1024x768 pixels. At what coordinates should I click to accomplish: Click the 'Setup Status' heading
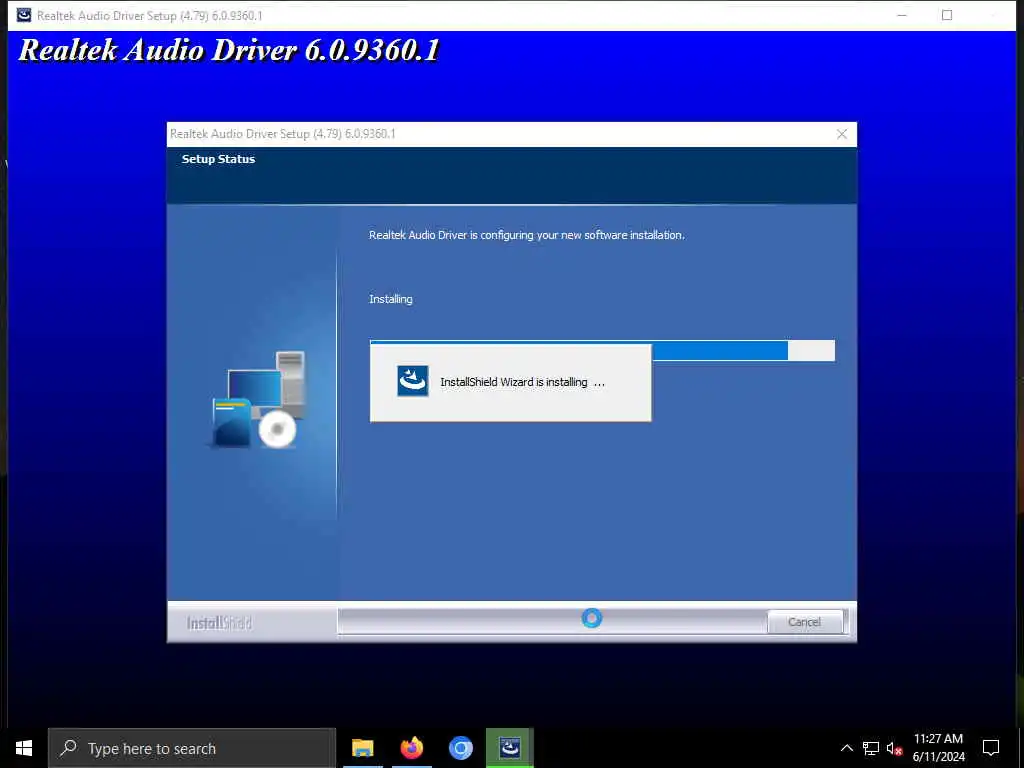coord(218,159)
